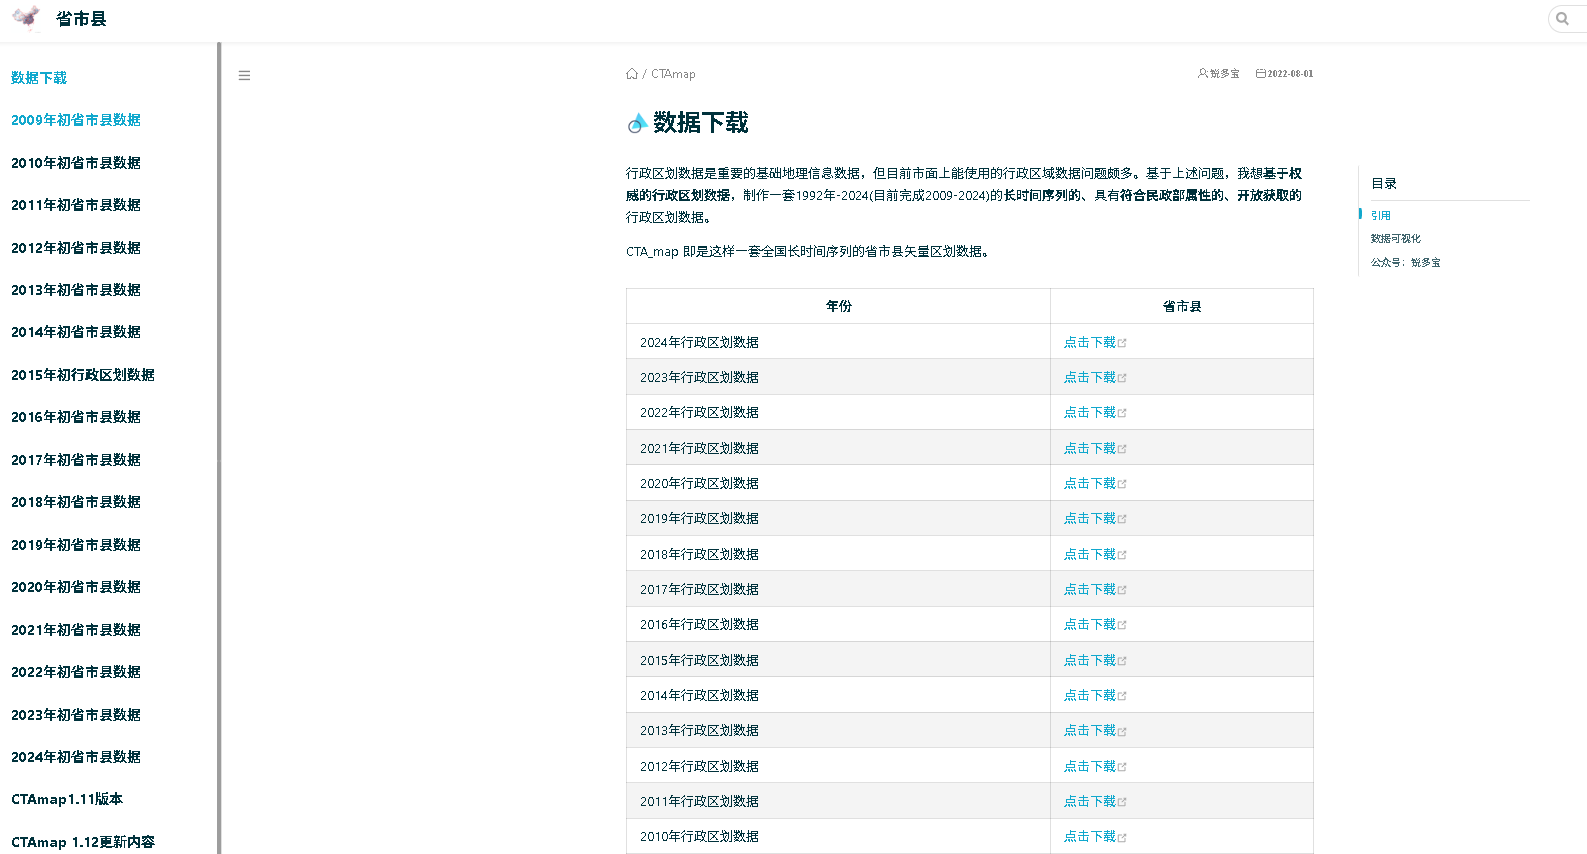
Task: Toggle sidebar with hamburger icon
Action: pos(244,75)
